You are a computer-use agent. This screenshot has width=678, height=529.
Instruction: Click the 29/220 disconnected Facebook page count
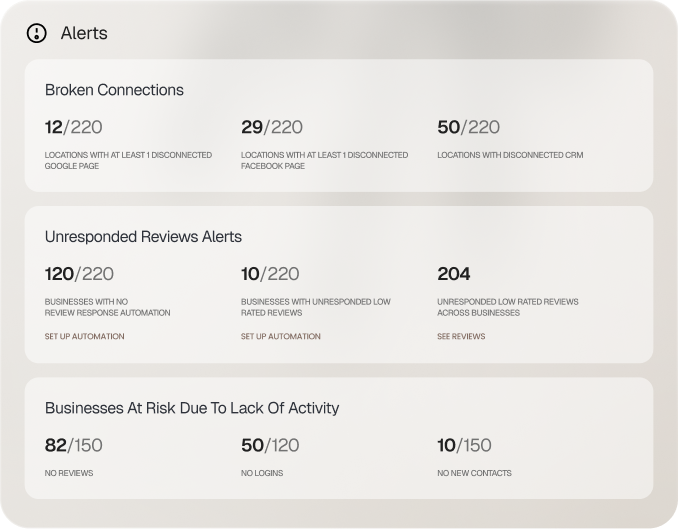(272, 127)
